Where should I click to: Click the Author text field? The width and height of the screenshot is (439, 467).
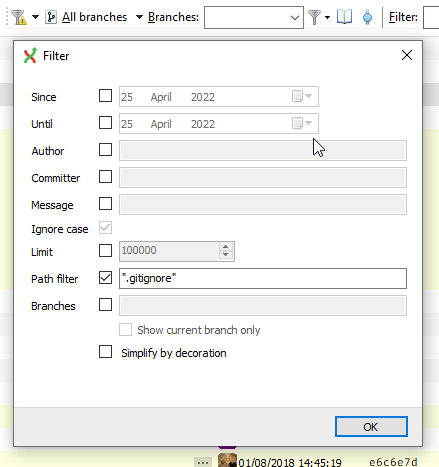[x=263, y=150]
